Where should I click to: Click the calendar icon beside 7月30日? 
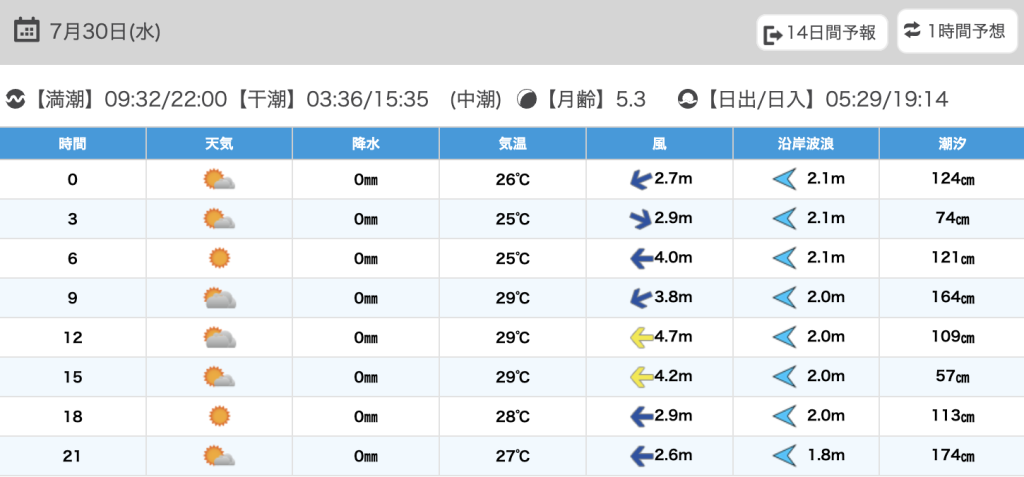(x=27, y=30)
